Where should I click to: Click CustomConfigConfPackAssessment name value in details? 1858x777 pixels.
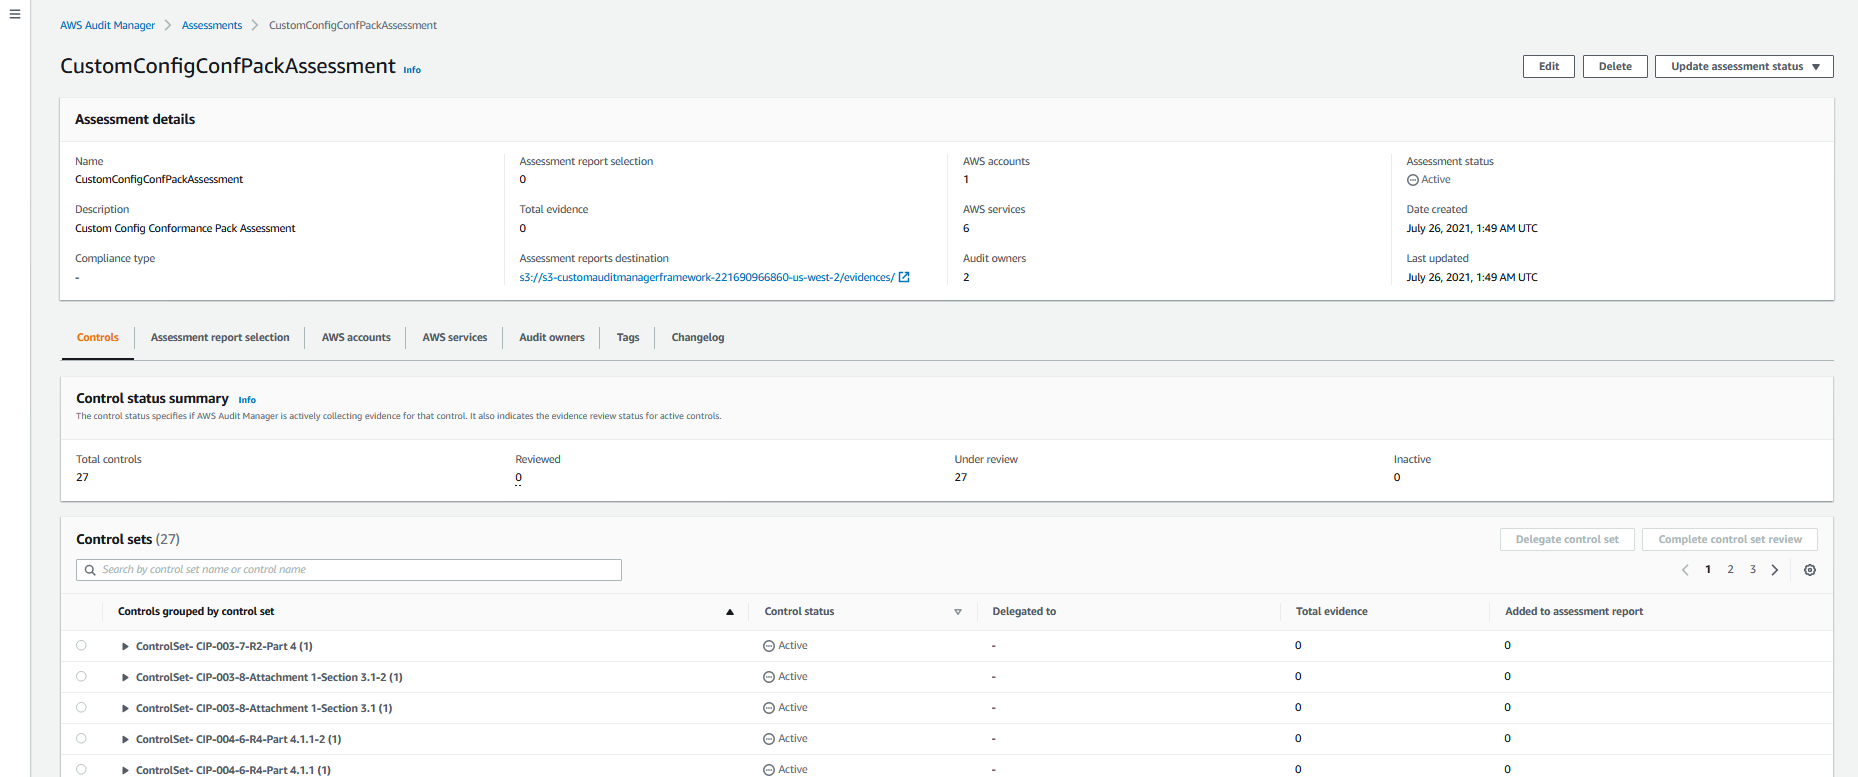159,180
